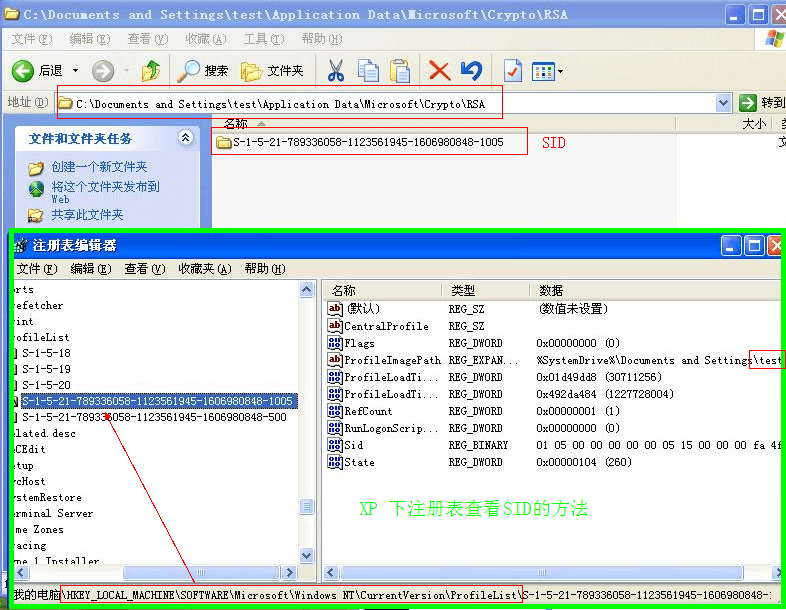The image size is (786, 610).
Task: Toggle the Folders (文件夹) pane button
Action: [272, 71]
